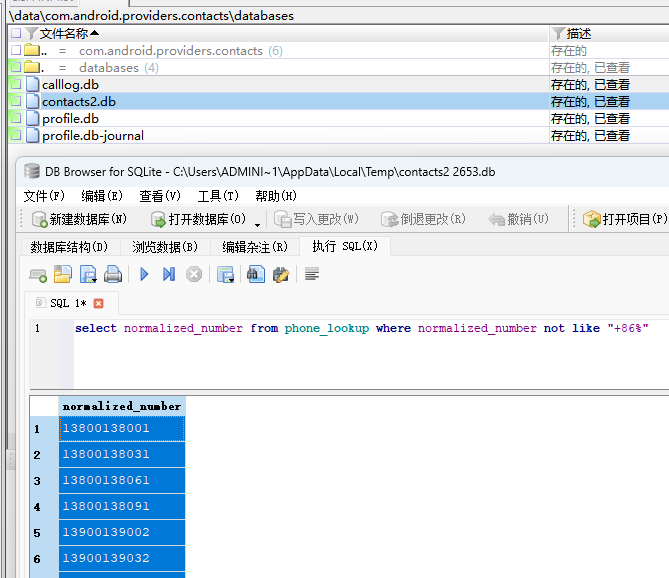Click the open SQL file folder icon
Image resolution: width=669 pixels, height=578 pixels.
[62, 274]
